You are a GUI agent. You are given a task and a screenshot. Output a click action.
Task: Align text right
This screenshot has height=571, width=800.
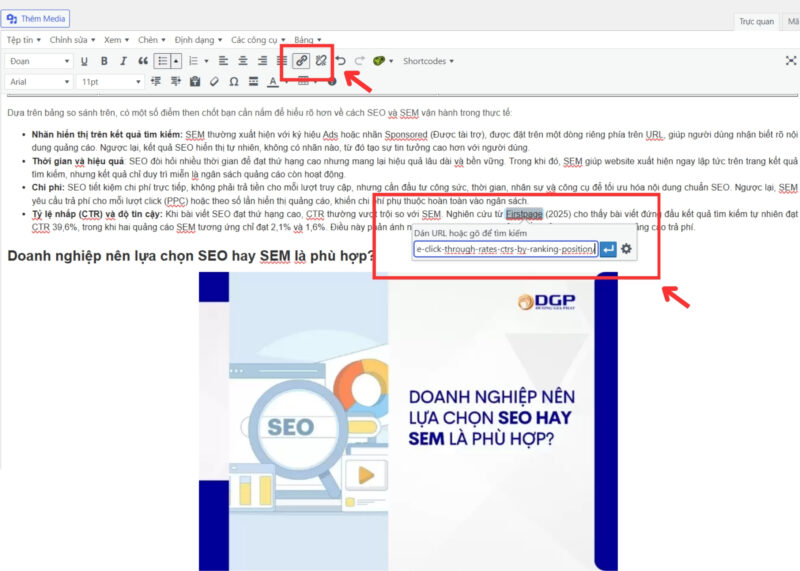point(262,61)
